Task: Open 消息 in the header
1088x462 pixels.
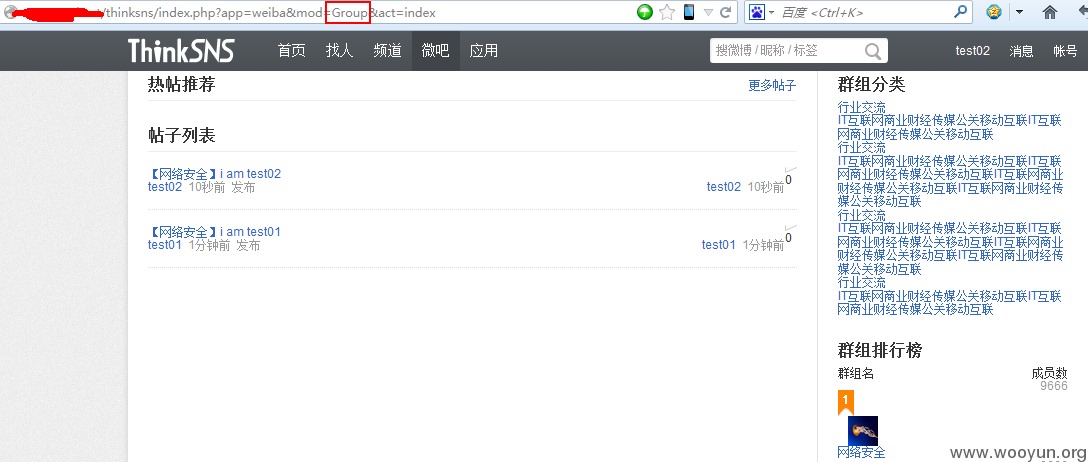Action: [1021, 51]
